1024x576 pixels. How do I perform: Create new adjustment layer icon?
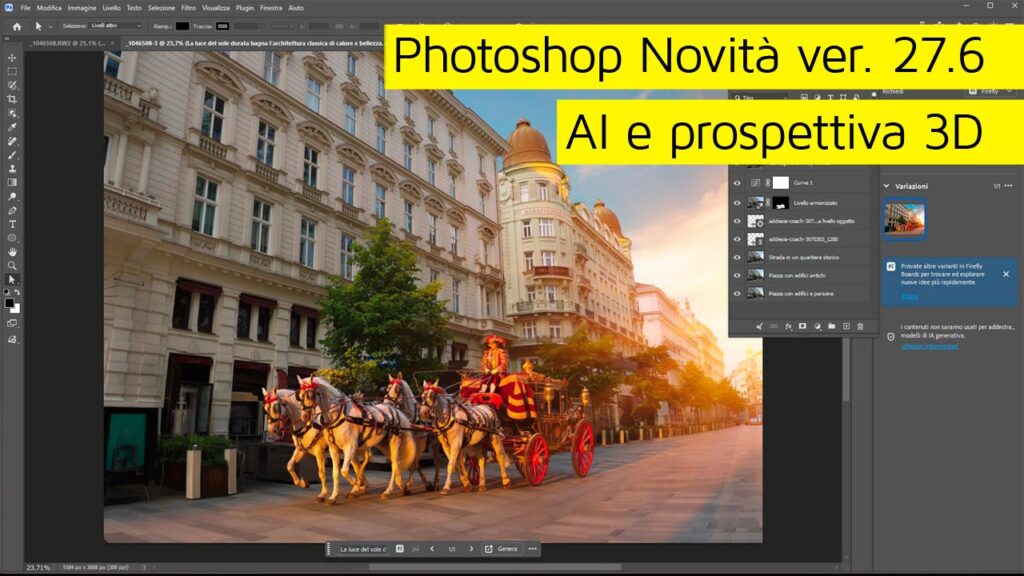[x=817, y=326]
